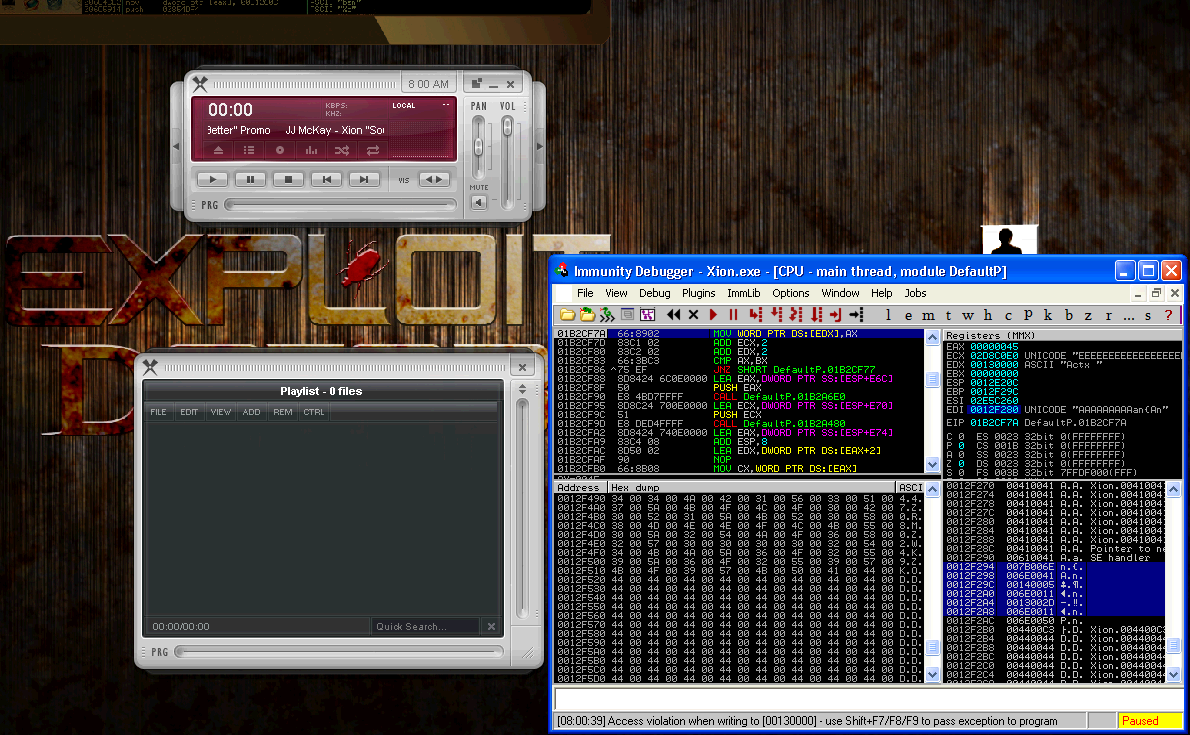Expand Xion player left side arrow panel
The width and height of the screenshot is (1190, 735).
point(176,147)
